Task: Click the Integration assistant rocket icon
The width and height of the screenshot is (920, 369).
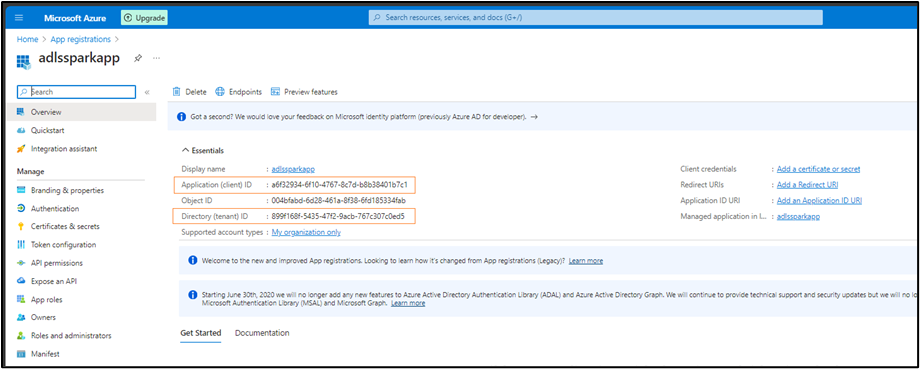Action: click(x=21, y=148)
